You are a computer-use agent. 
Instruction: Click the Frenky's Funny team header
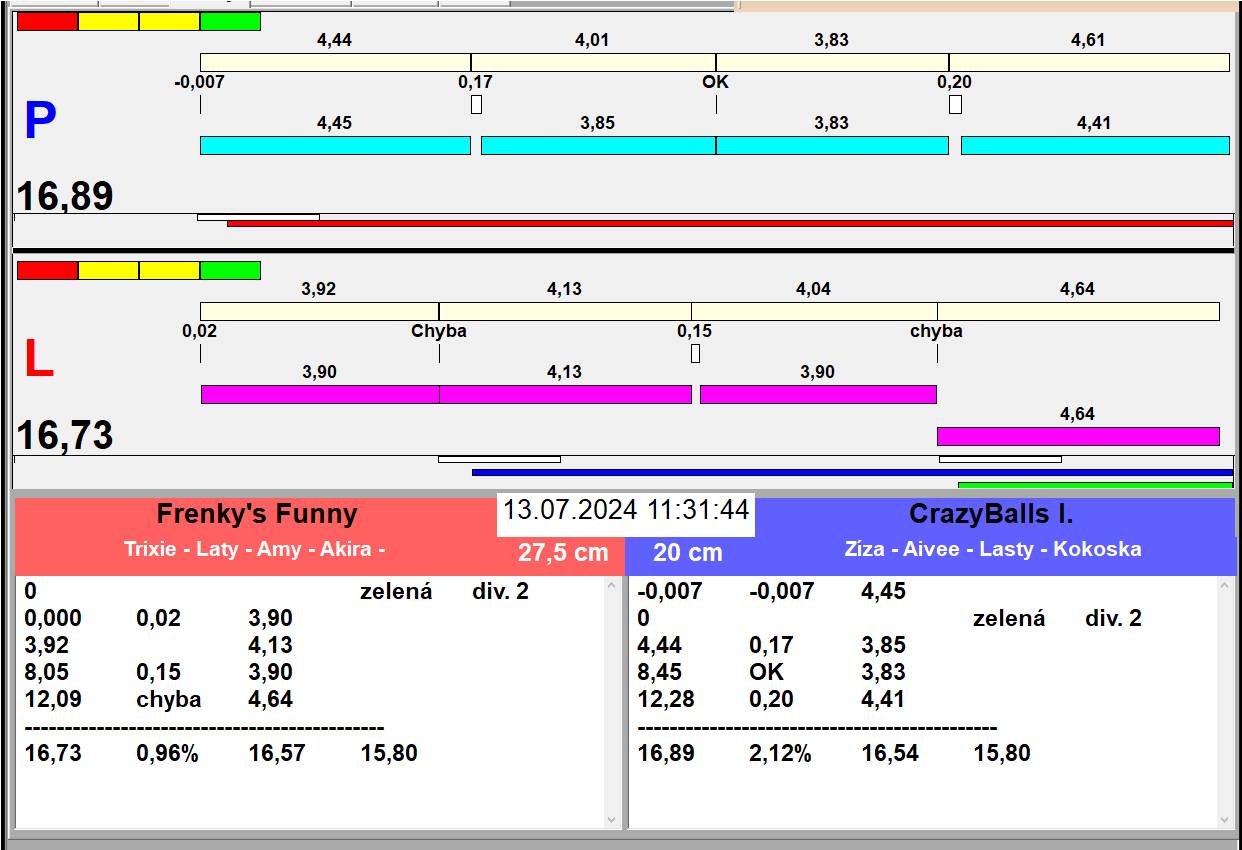click(x=257, y=514)
